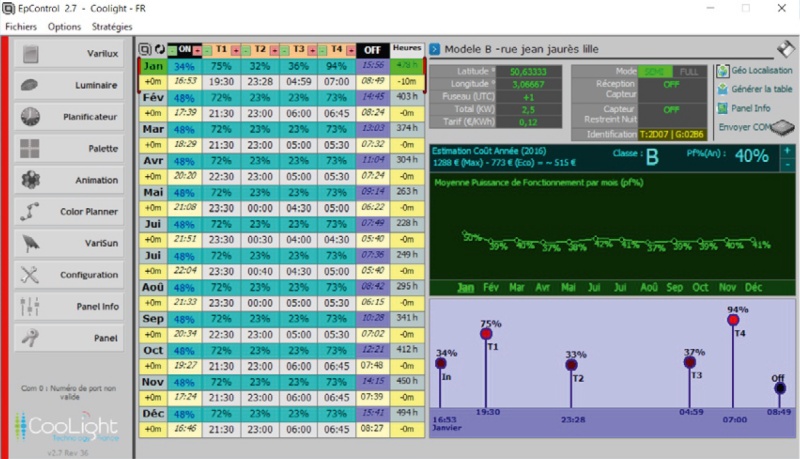Click the Jan T1 time cell 19:30
The width and height of the screenshot is (800, 459).
coord(221,82)
